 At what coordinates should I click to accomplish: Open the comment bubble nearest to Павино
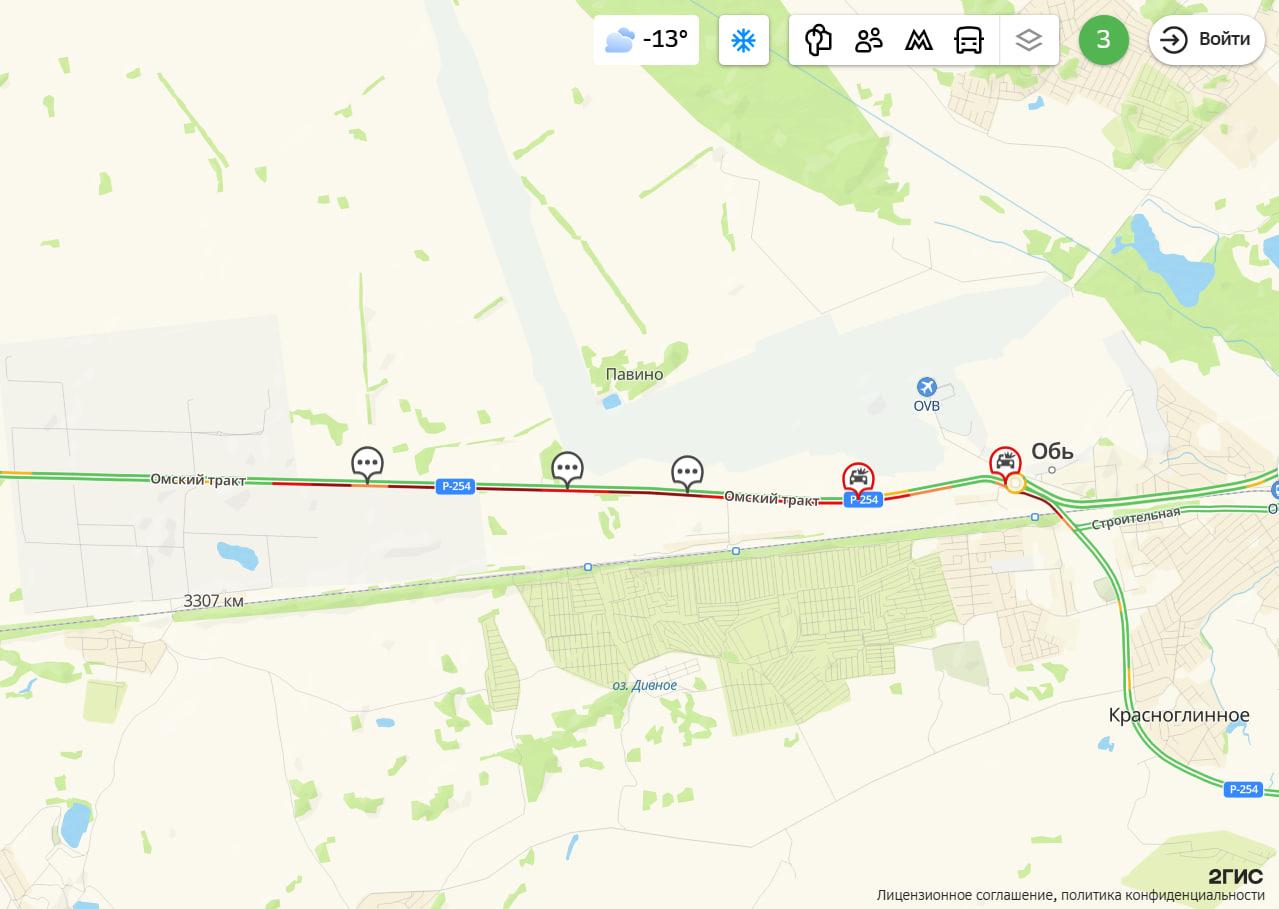687,473
